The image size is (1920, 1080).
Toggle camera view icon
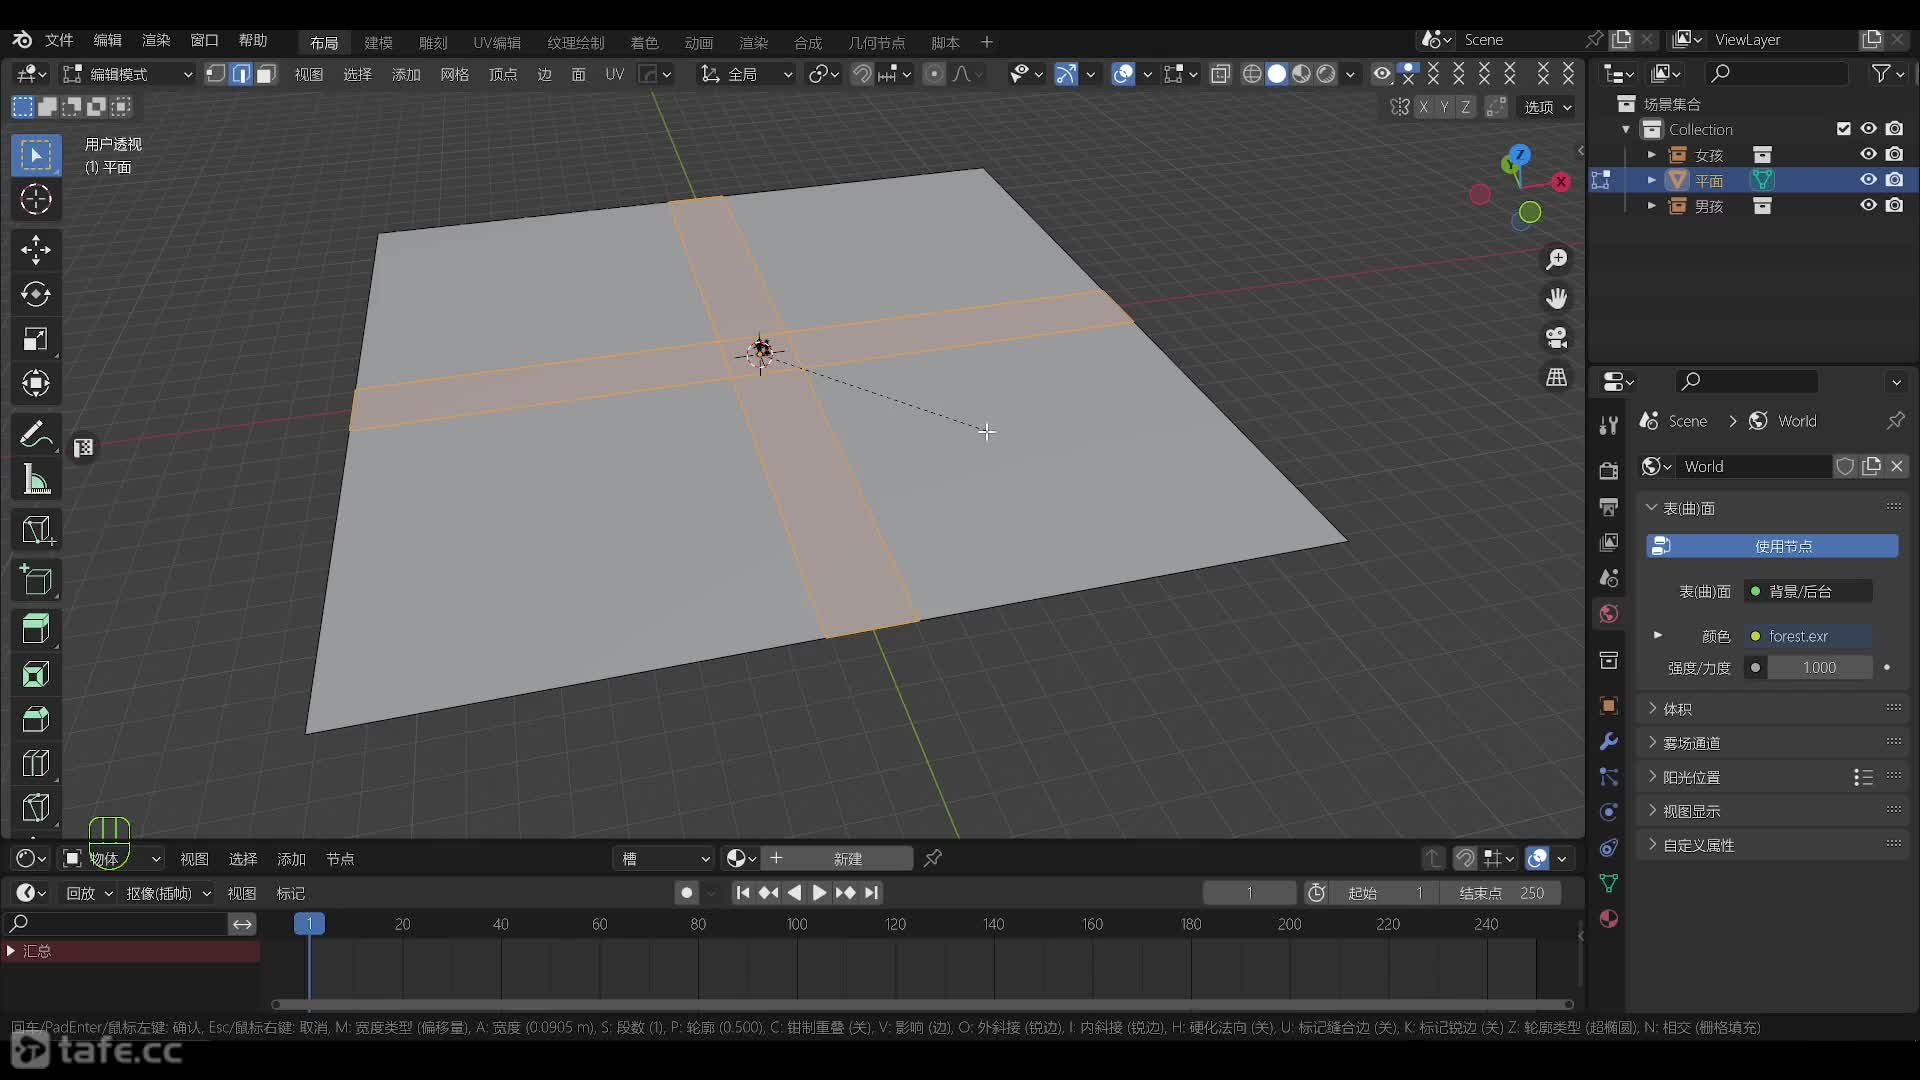pos(1556,337)
